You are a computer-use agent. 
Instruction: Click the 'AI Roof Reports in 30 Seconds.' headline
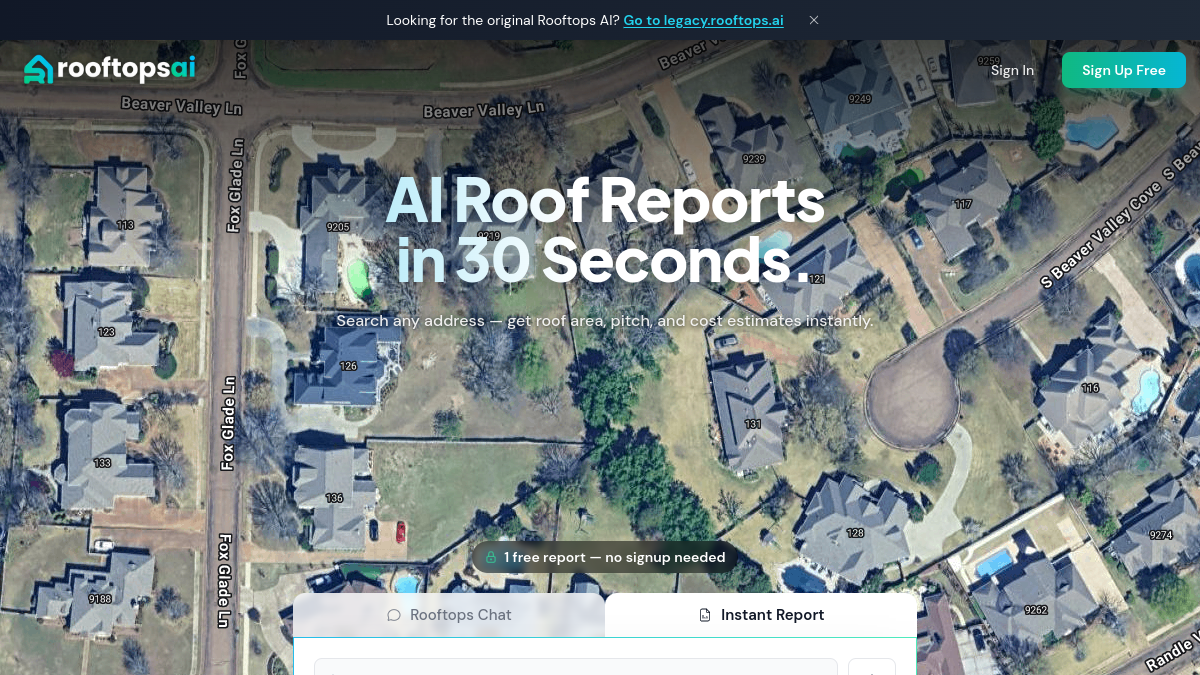click(604, 230)
